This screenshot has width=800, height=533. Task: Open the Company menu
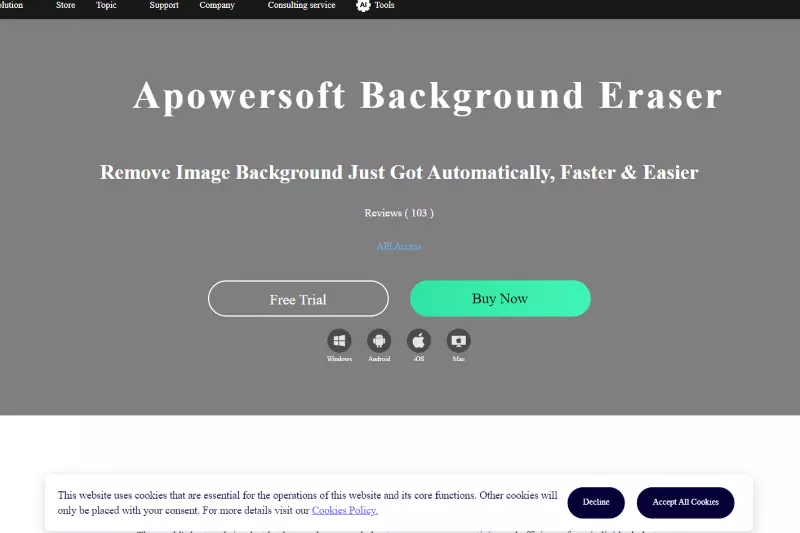click(217, 5)
